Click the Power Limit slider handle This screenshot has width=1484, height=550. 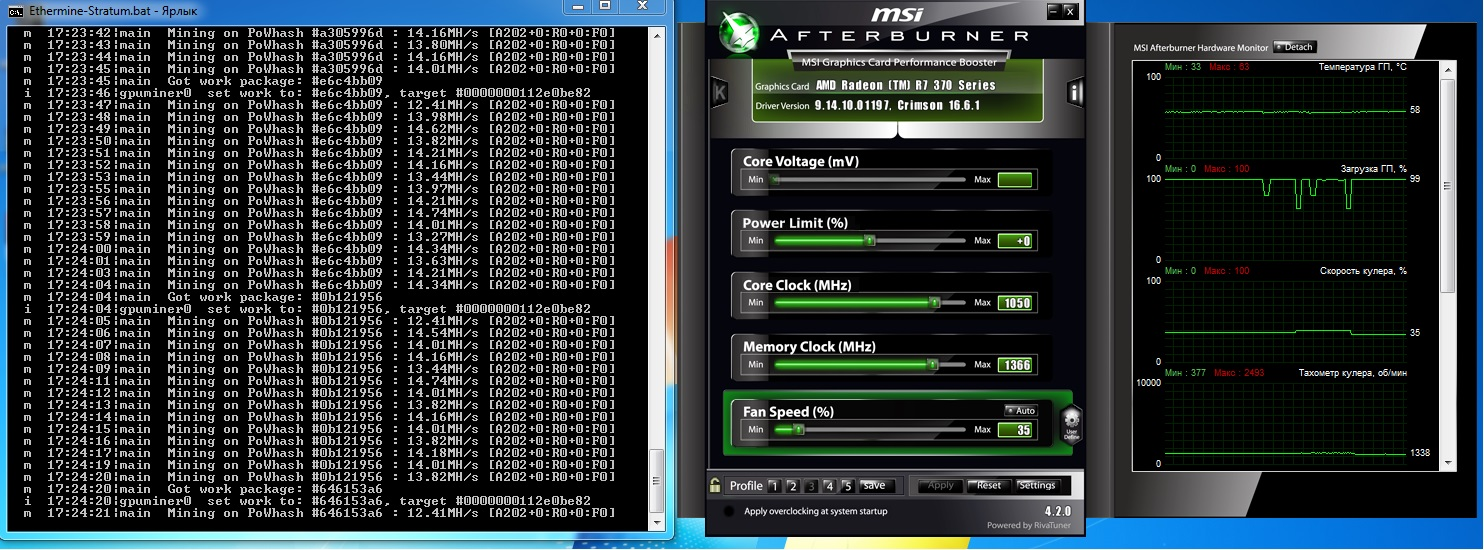(x=870, y=240)
